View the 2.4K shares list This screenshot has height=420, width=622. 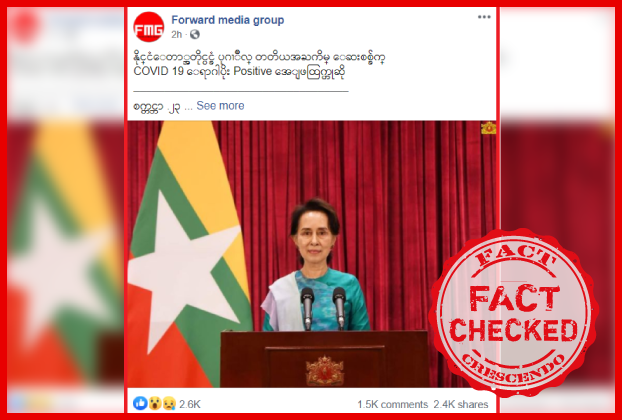click(461, 404)
